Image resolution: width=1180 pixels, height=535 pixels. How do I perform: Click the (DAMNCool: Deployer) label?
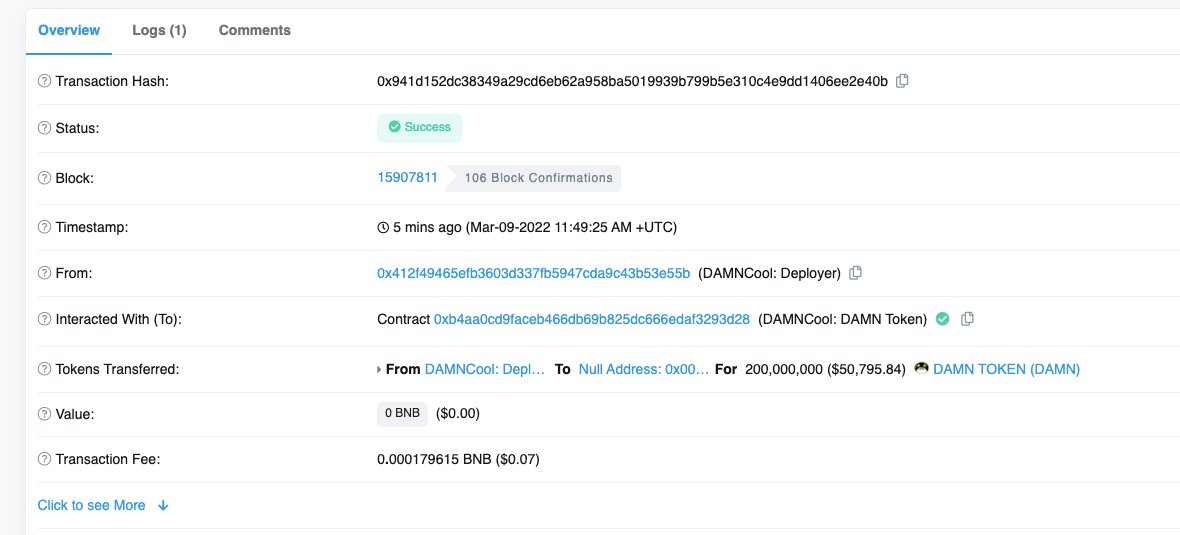click(x=770, y=273)
